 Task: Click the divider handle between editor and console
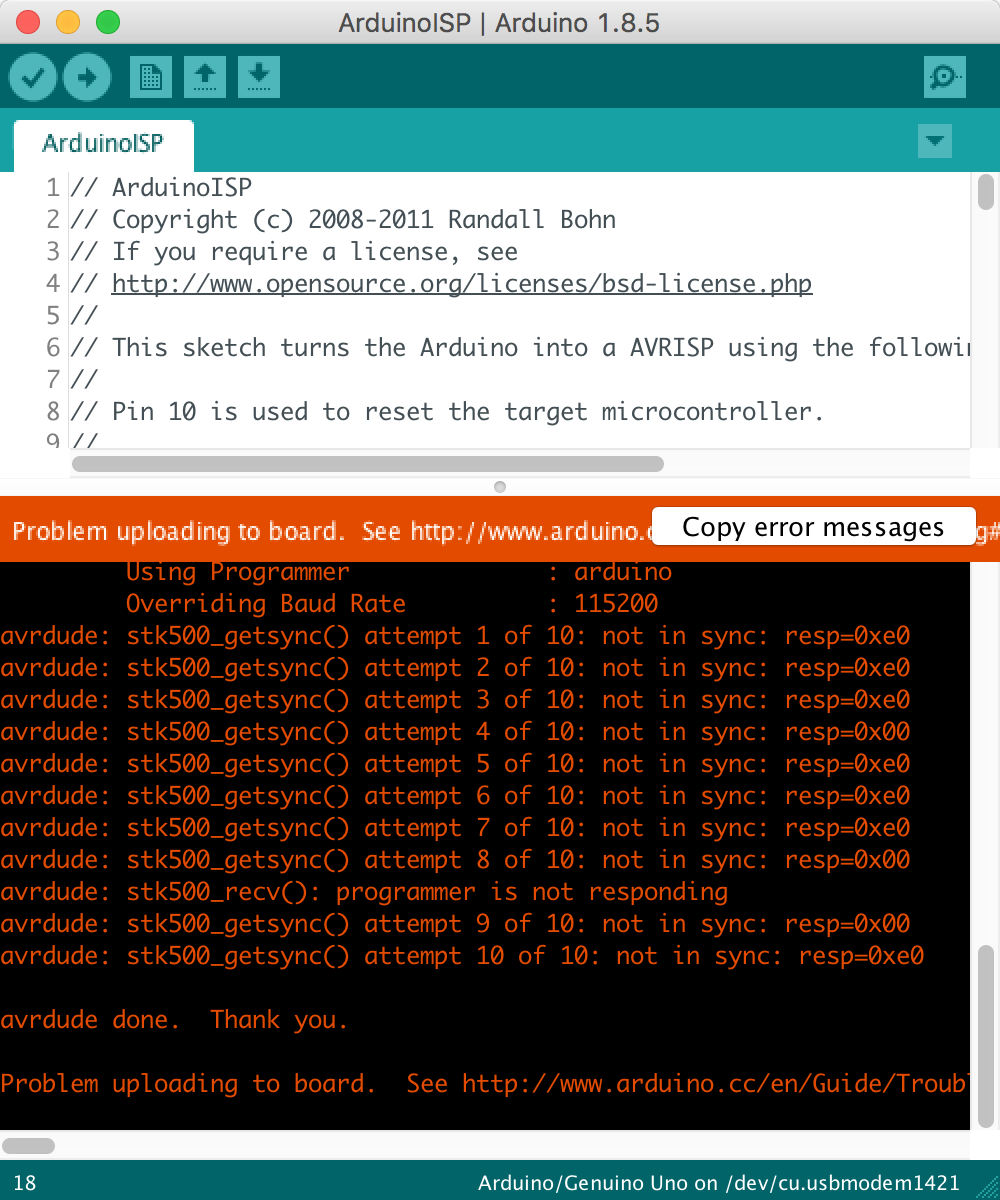(500, 487)
